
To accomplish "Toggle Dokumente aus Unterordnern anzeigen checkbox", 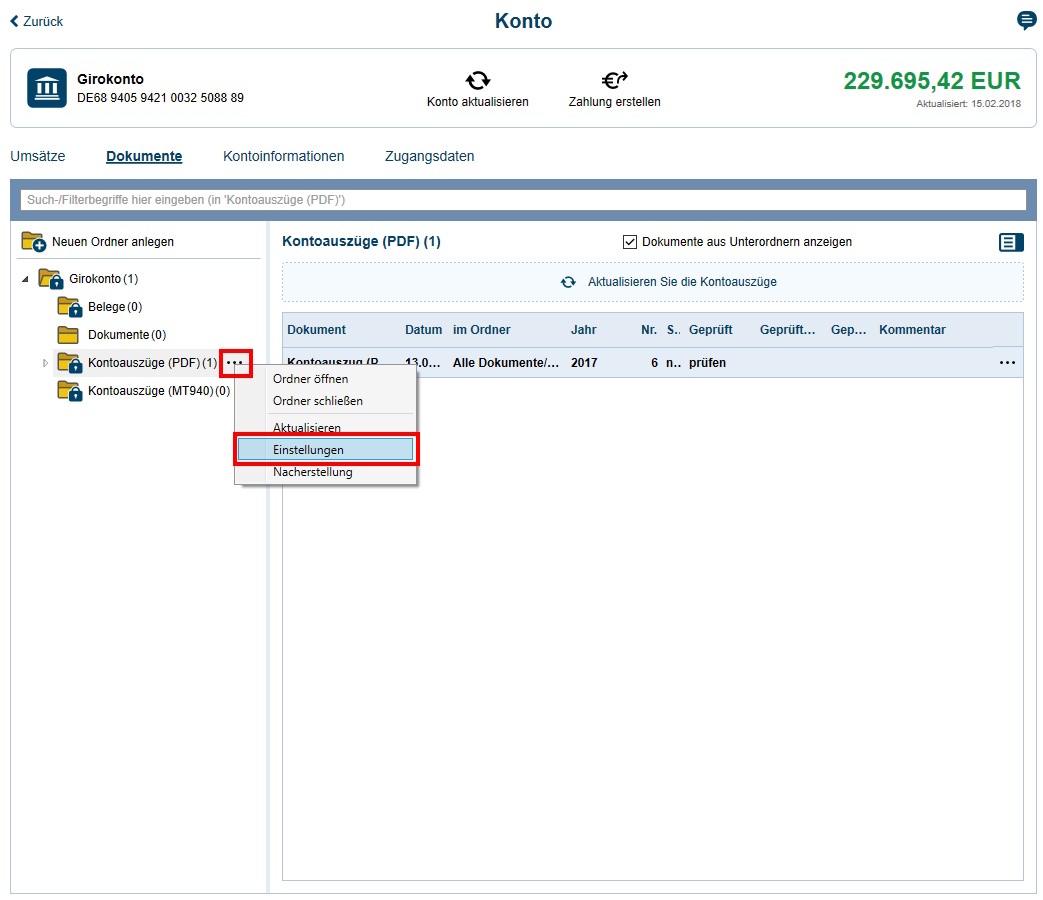I will pos(630,242).
